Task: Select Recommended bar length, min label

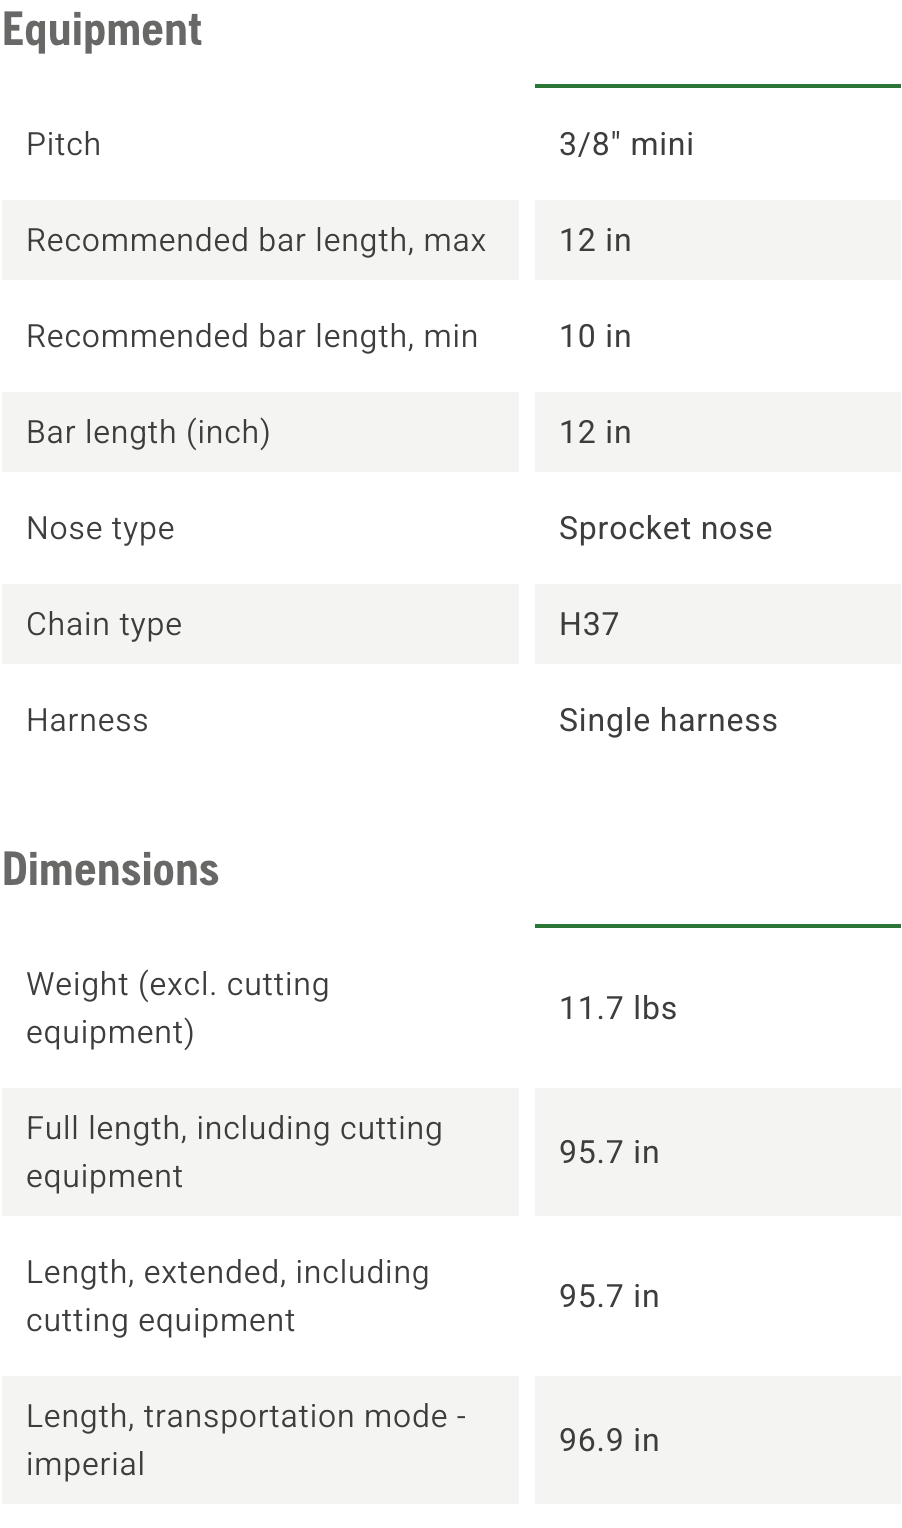Action: [252, 336]
